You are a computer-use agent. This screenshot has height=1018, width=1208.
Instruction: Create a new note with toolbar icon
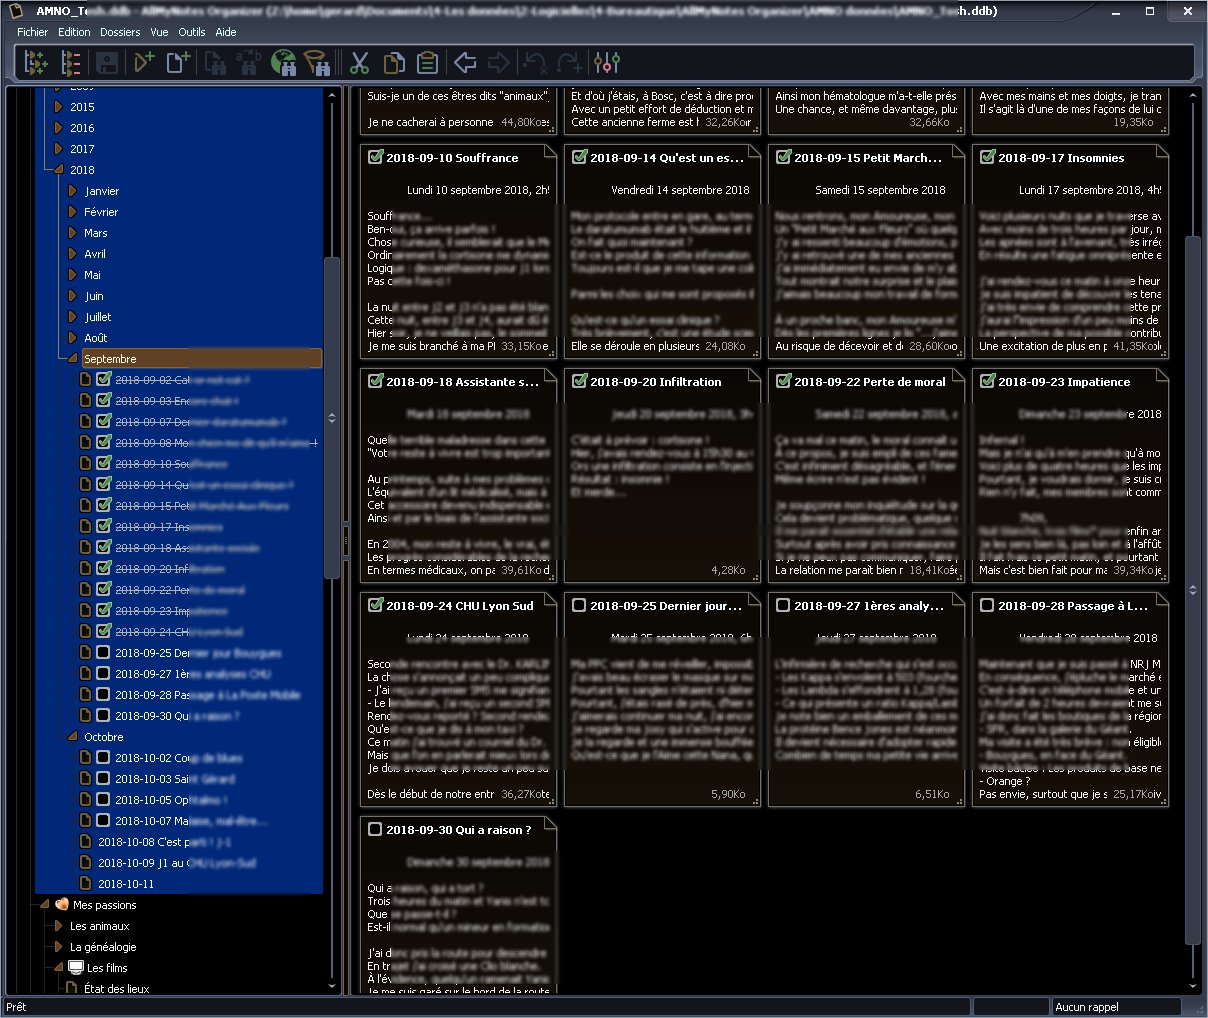pos(178,63)
